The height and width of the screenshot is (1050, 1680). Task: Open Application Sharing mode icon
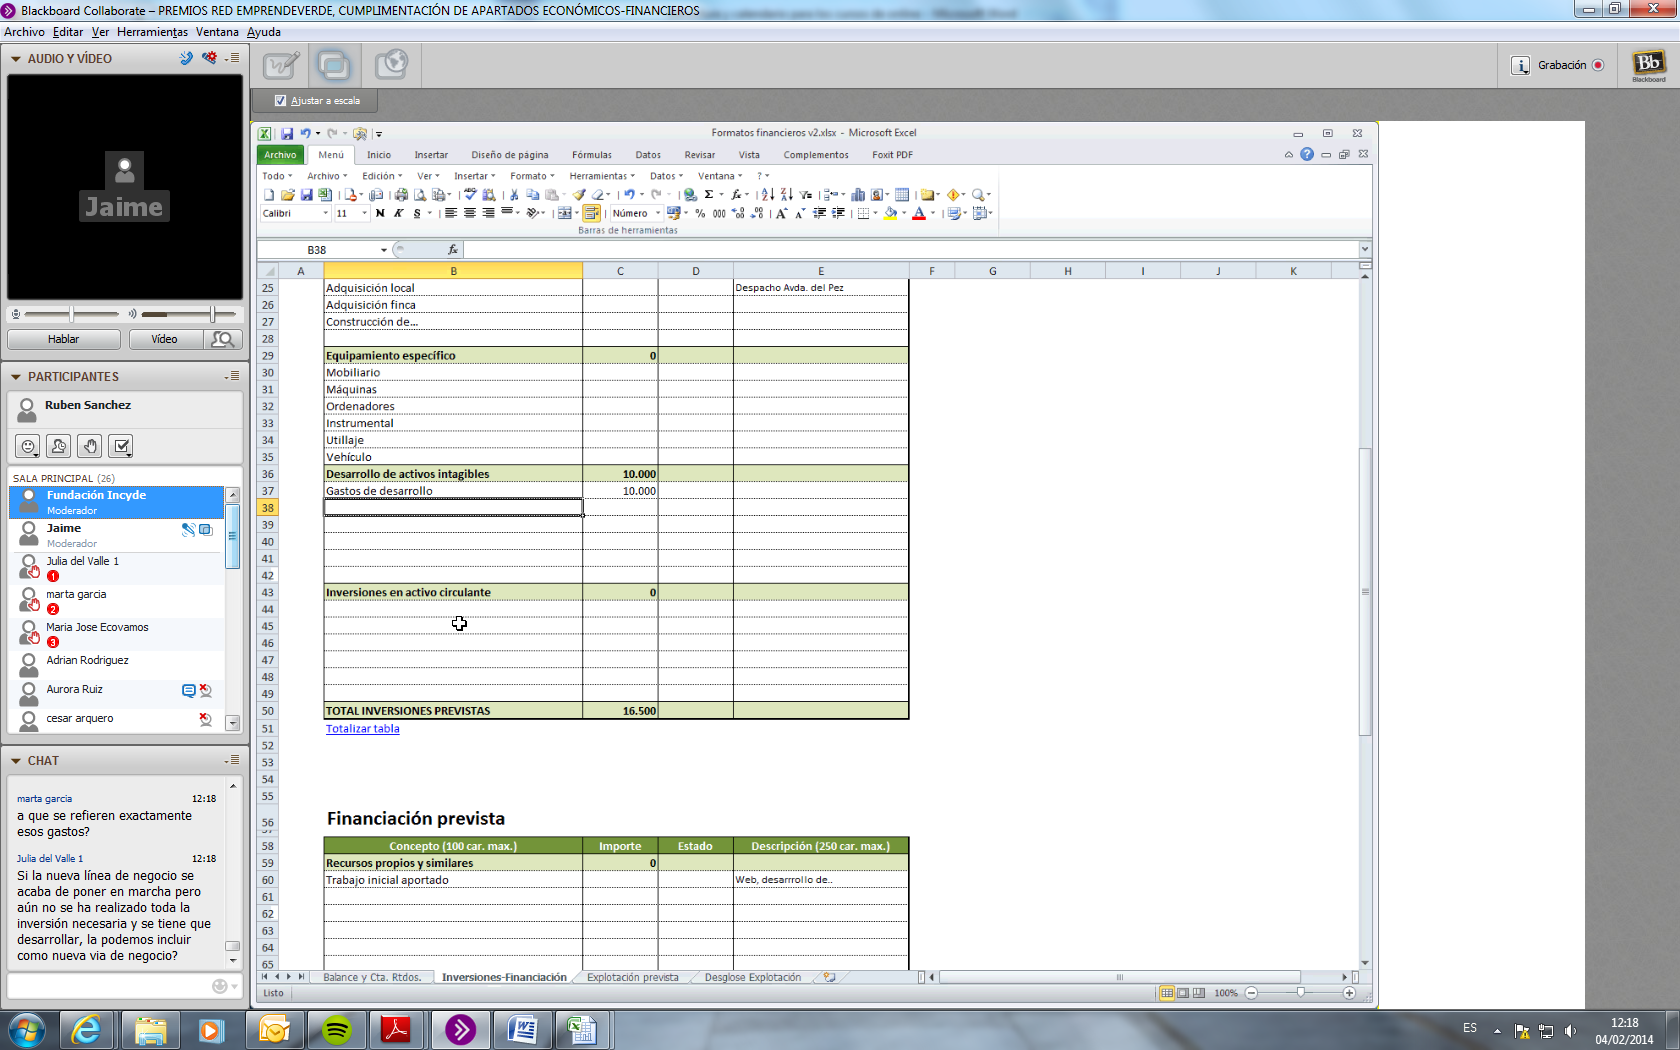click(x=334, y=66)
